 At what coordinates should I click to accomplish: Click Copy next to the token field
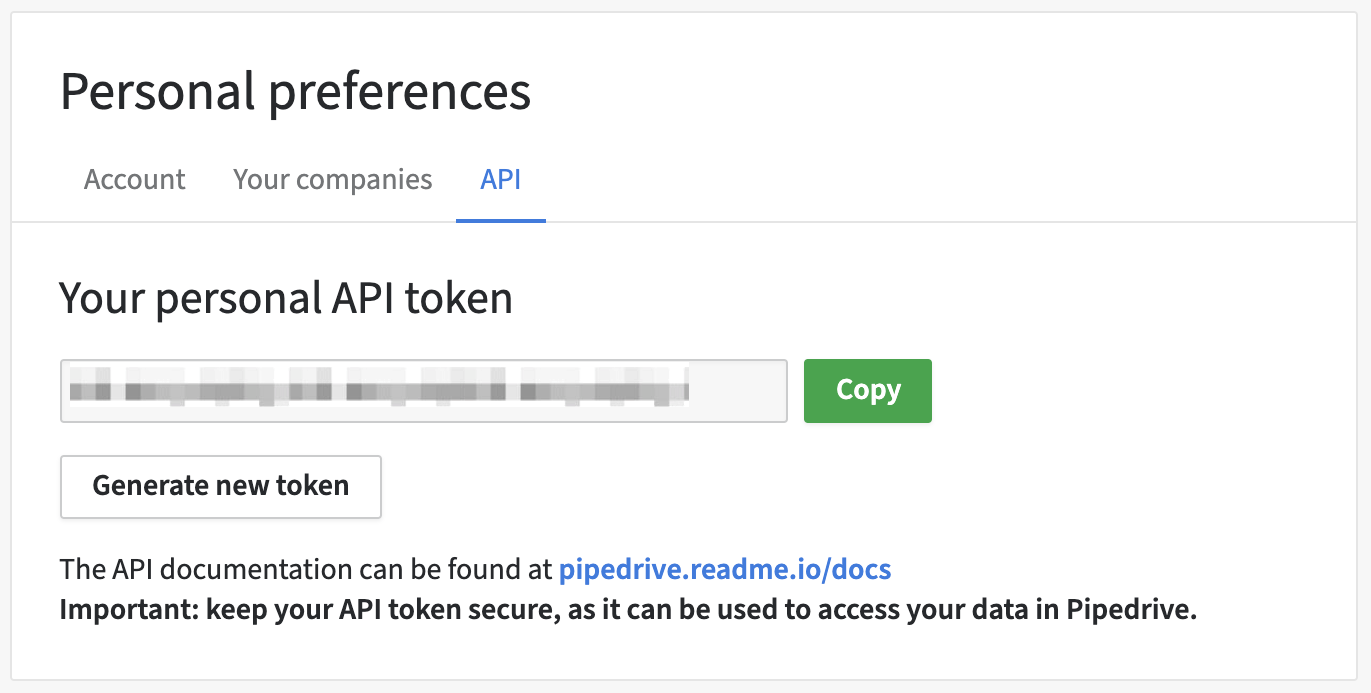pos(866,390)
